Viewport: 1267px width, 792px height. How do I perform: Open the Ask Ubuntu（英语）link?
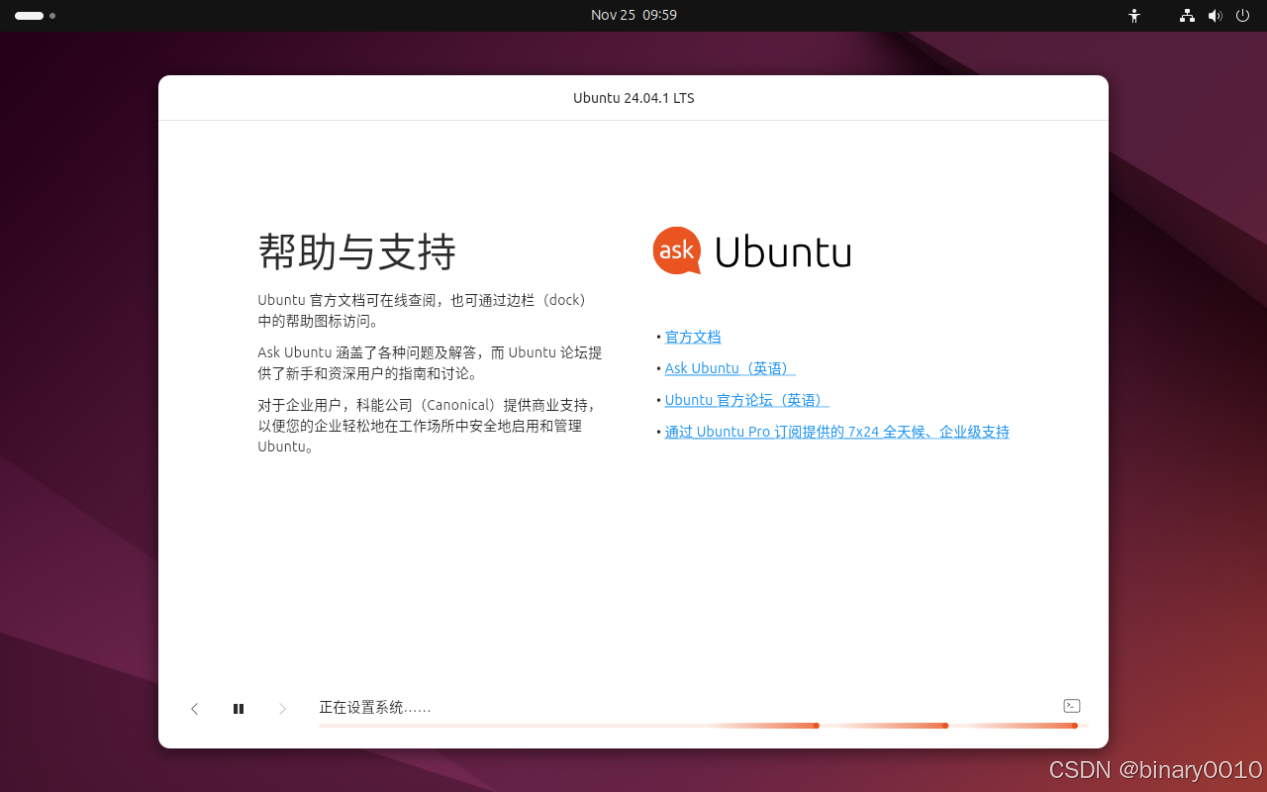coord(729,368)
